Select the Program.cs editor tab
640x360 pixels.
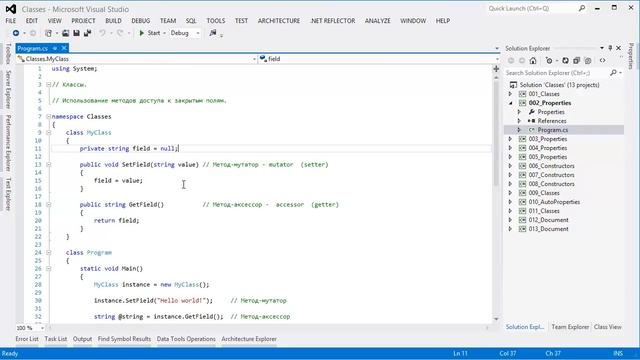click(x=33, y=48)
